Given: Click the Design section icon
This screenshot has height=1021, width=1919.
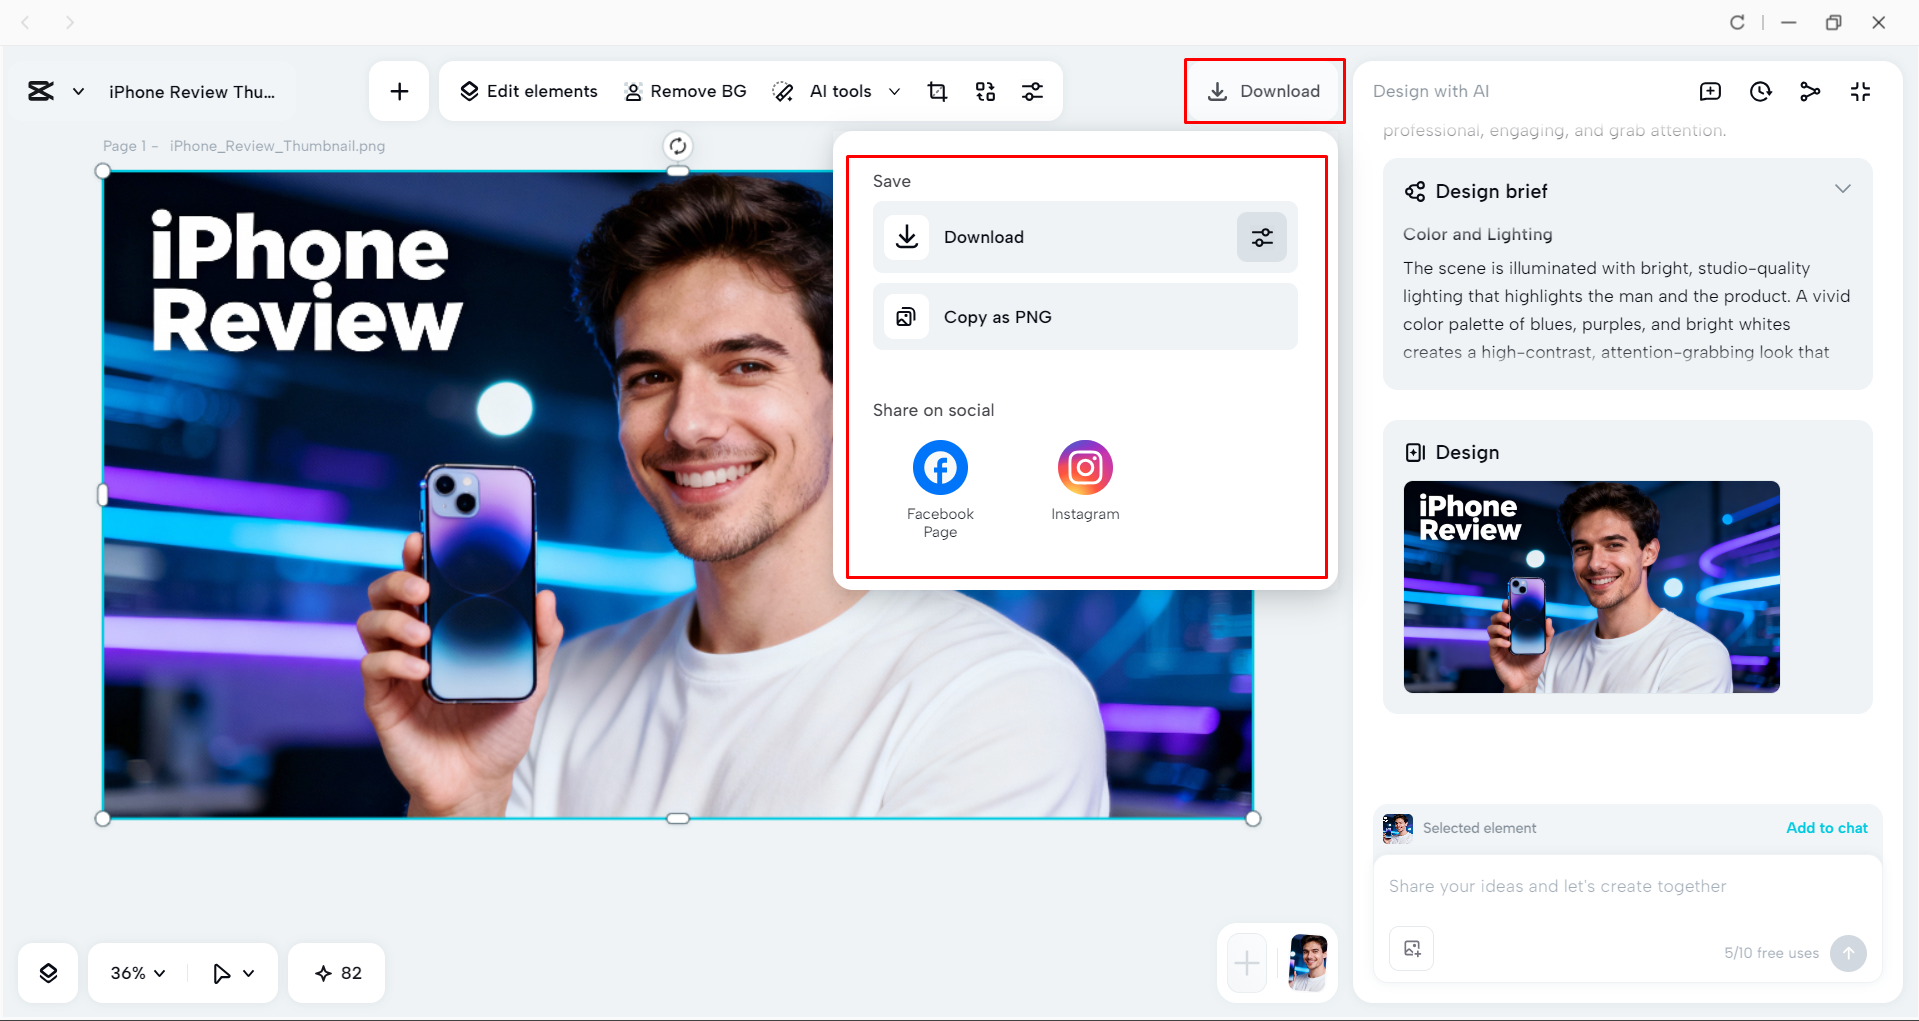Looking at the screenshot, I should [1415, 452].
